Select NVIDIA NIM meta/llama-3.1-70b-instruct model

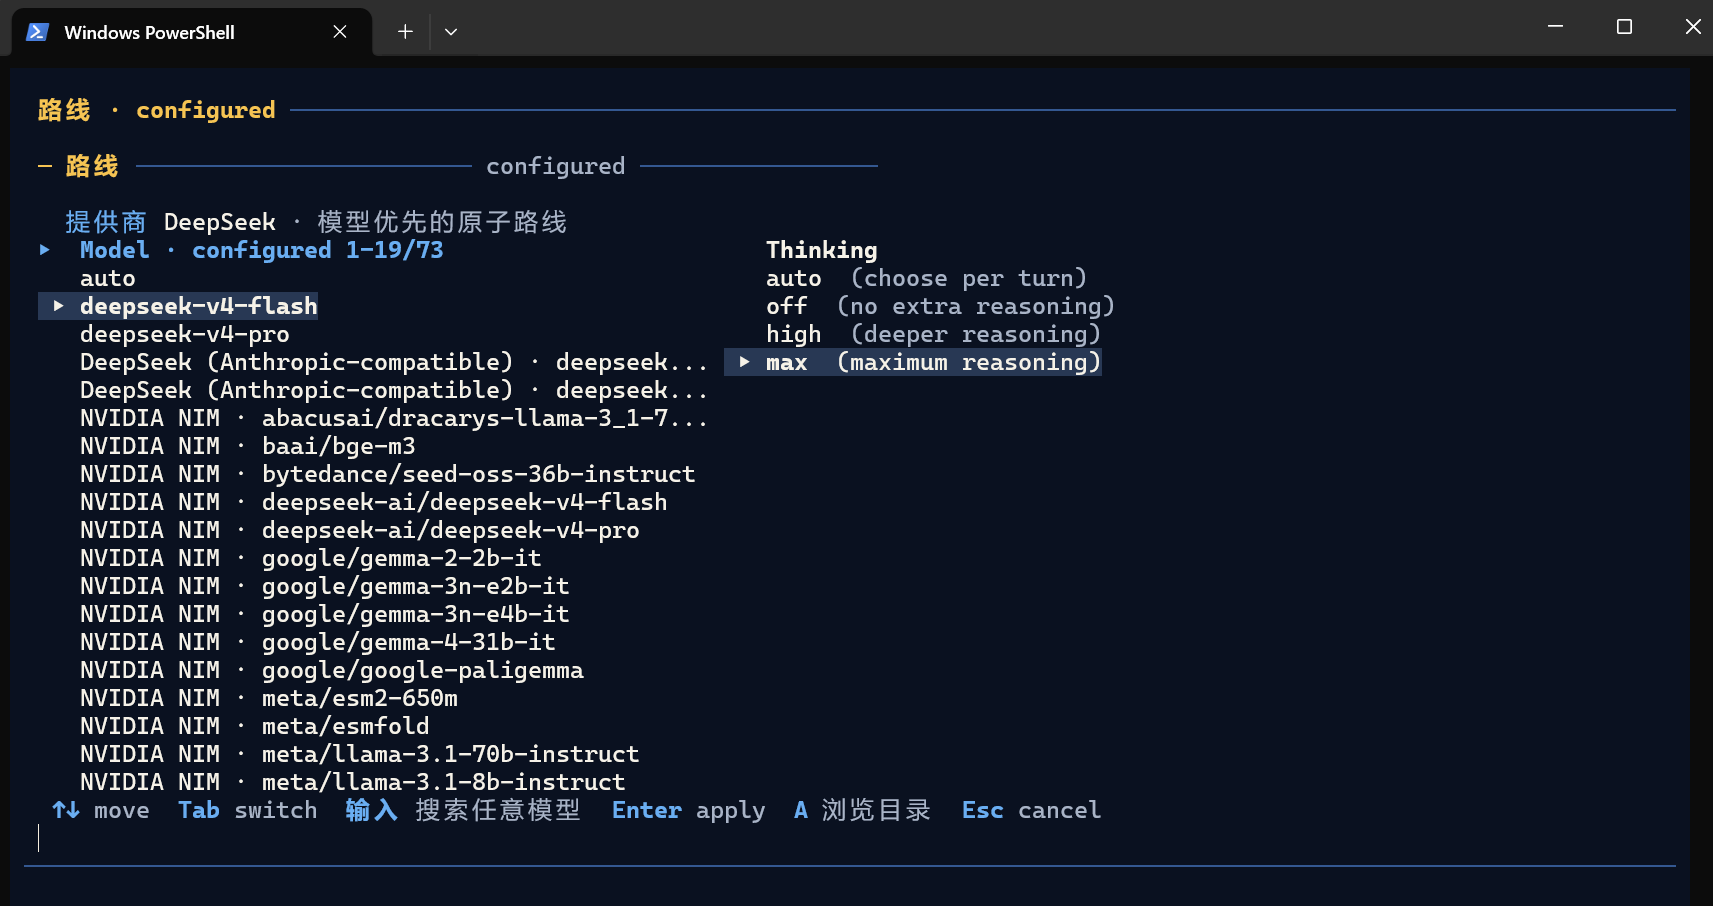359,754
